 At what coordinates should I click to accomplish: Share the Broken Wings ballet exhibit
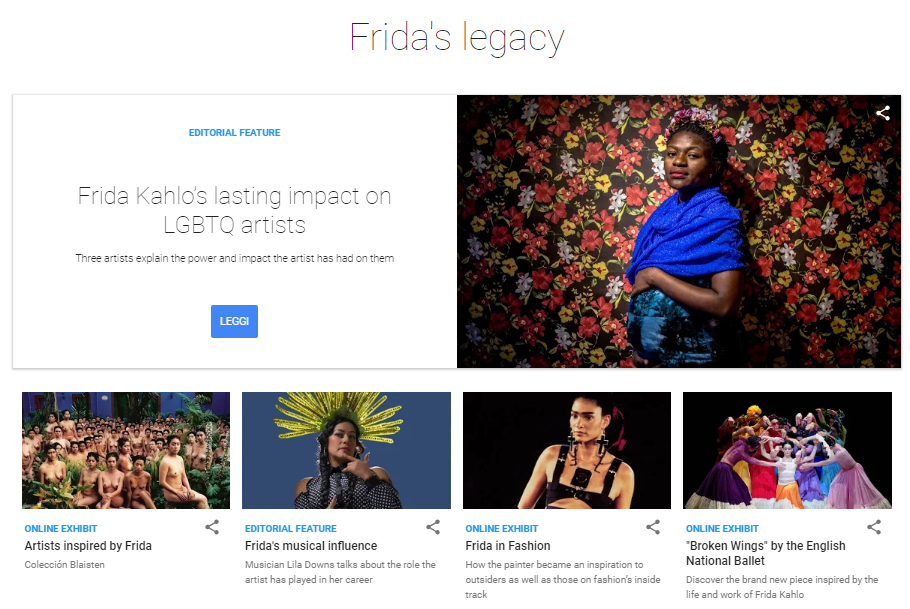pyautogui.click(x=874, y=527)
